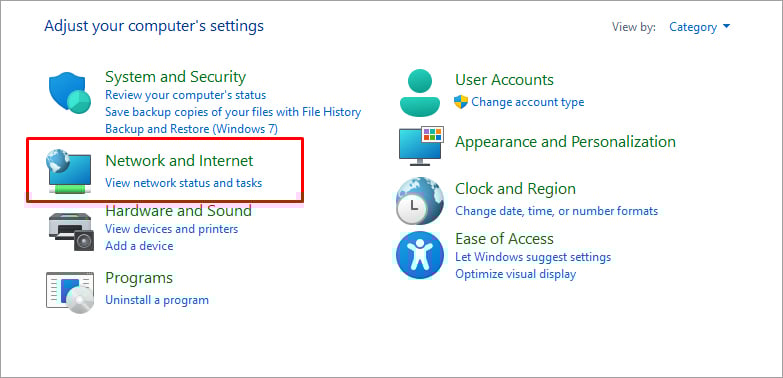This screenshot has width=783, height=378.
Task: Open Backup and Restore (Windows 7)
Action: [x=191, y=129]
